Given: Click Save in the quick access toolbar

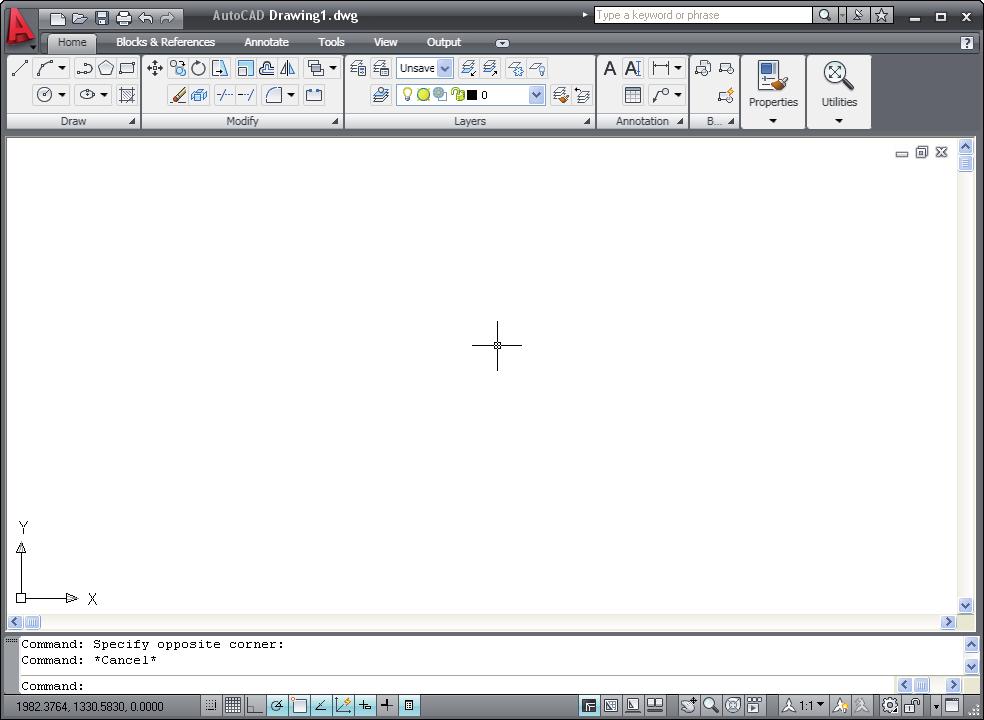Looking at the screenshot, I should coord(102,18).
